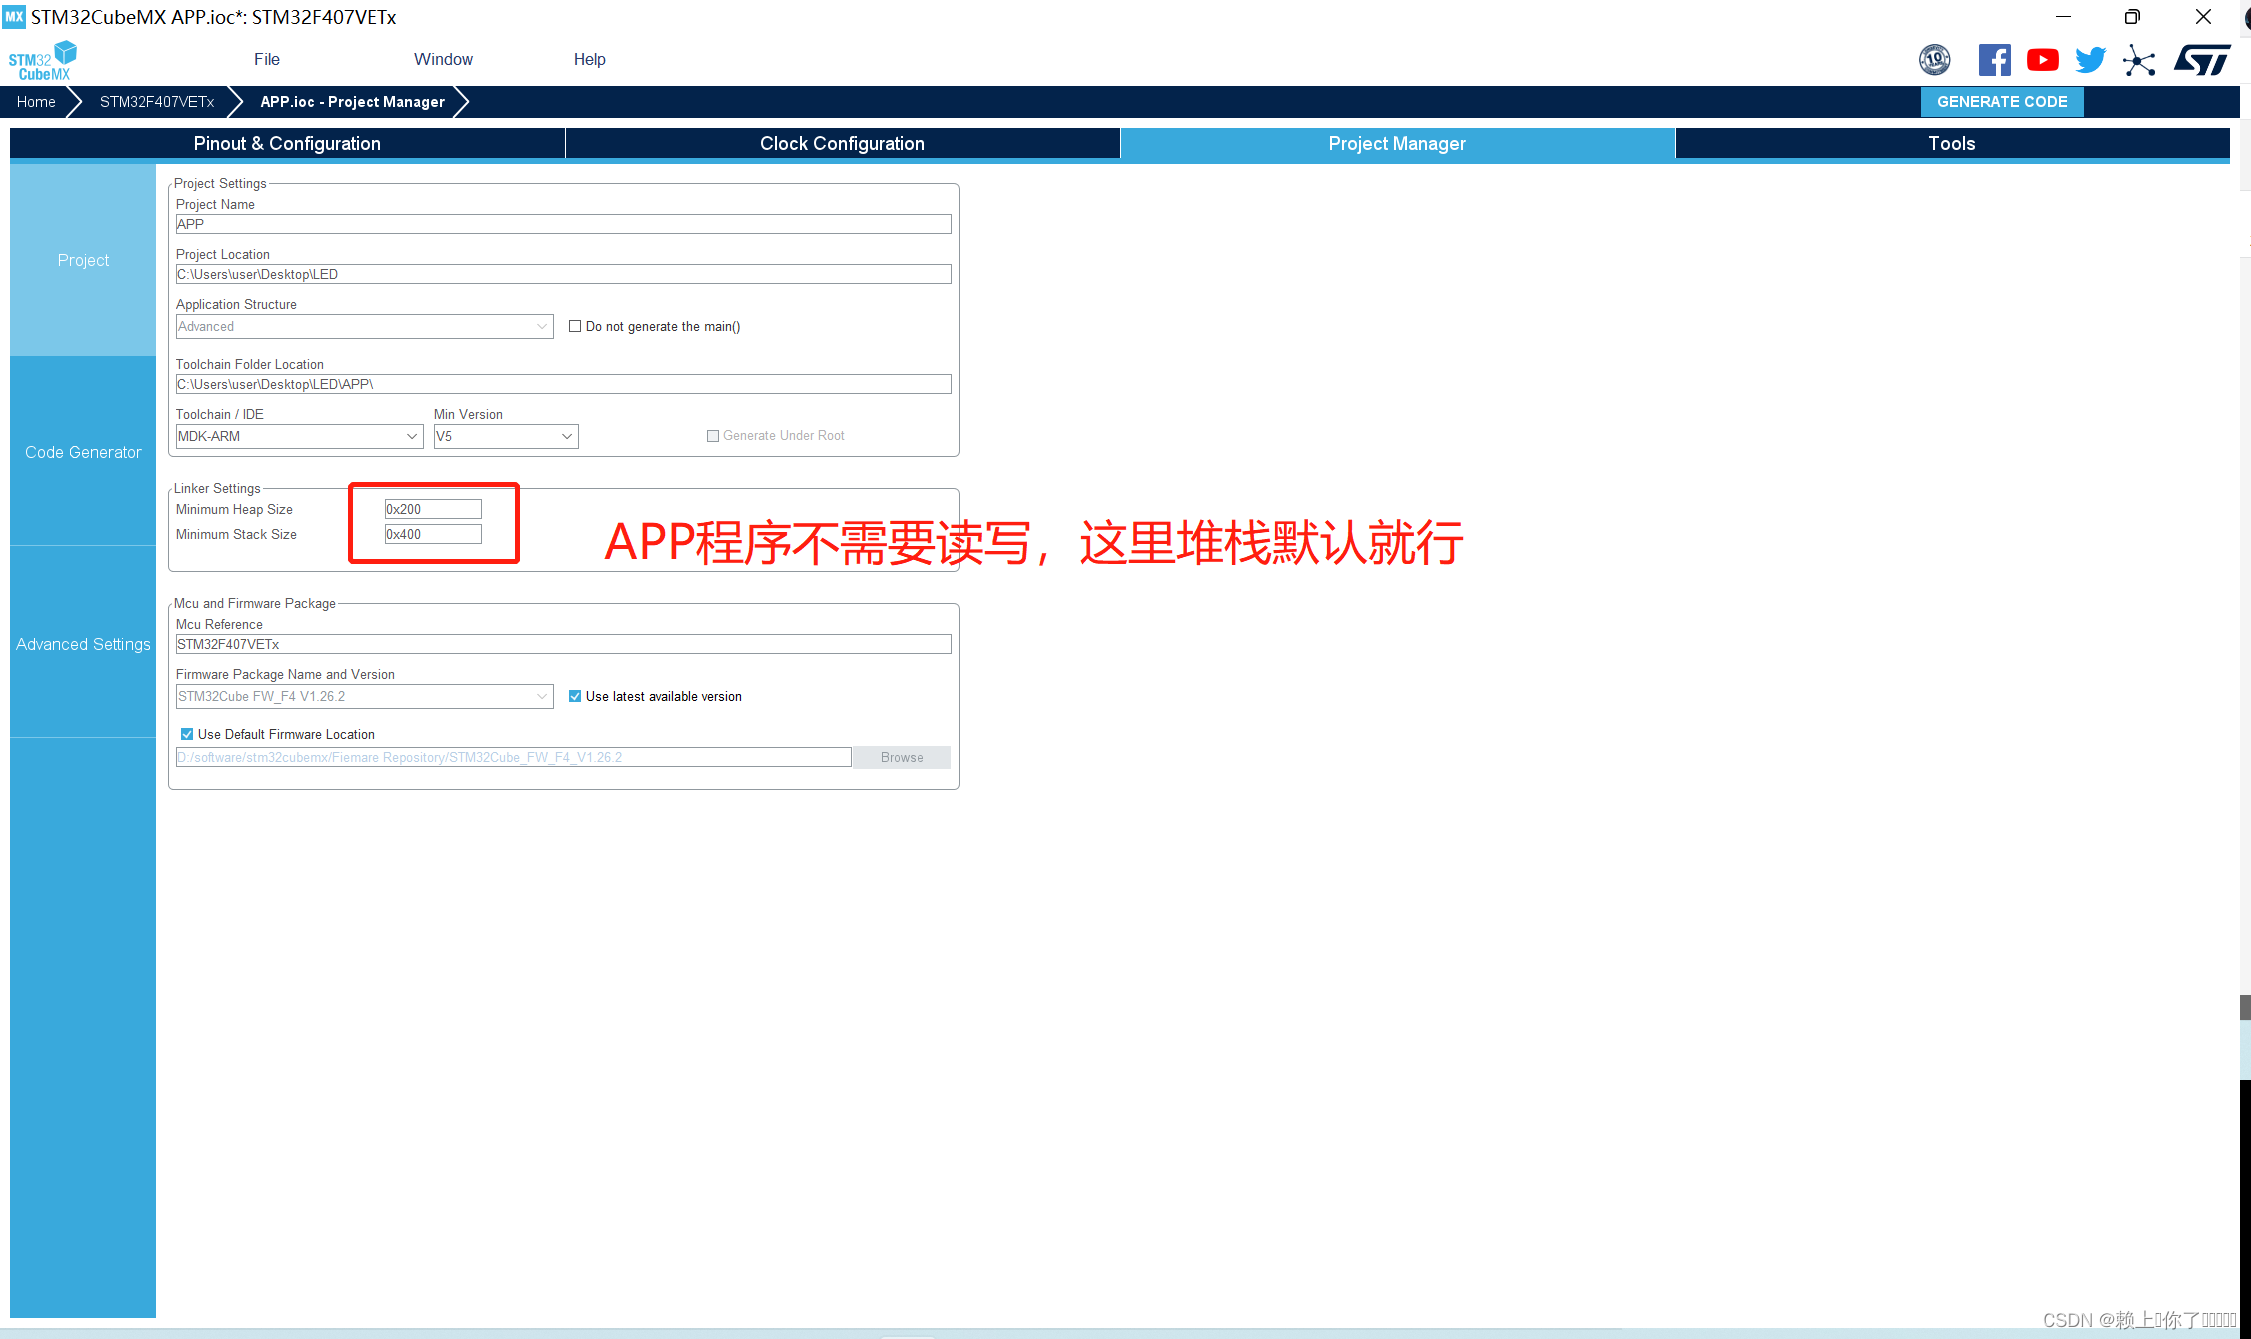Click the STM32CubeMX logo icon
Screen dimensions: 2251x1339
point(42,61)
